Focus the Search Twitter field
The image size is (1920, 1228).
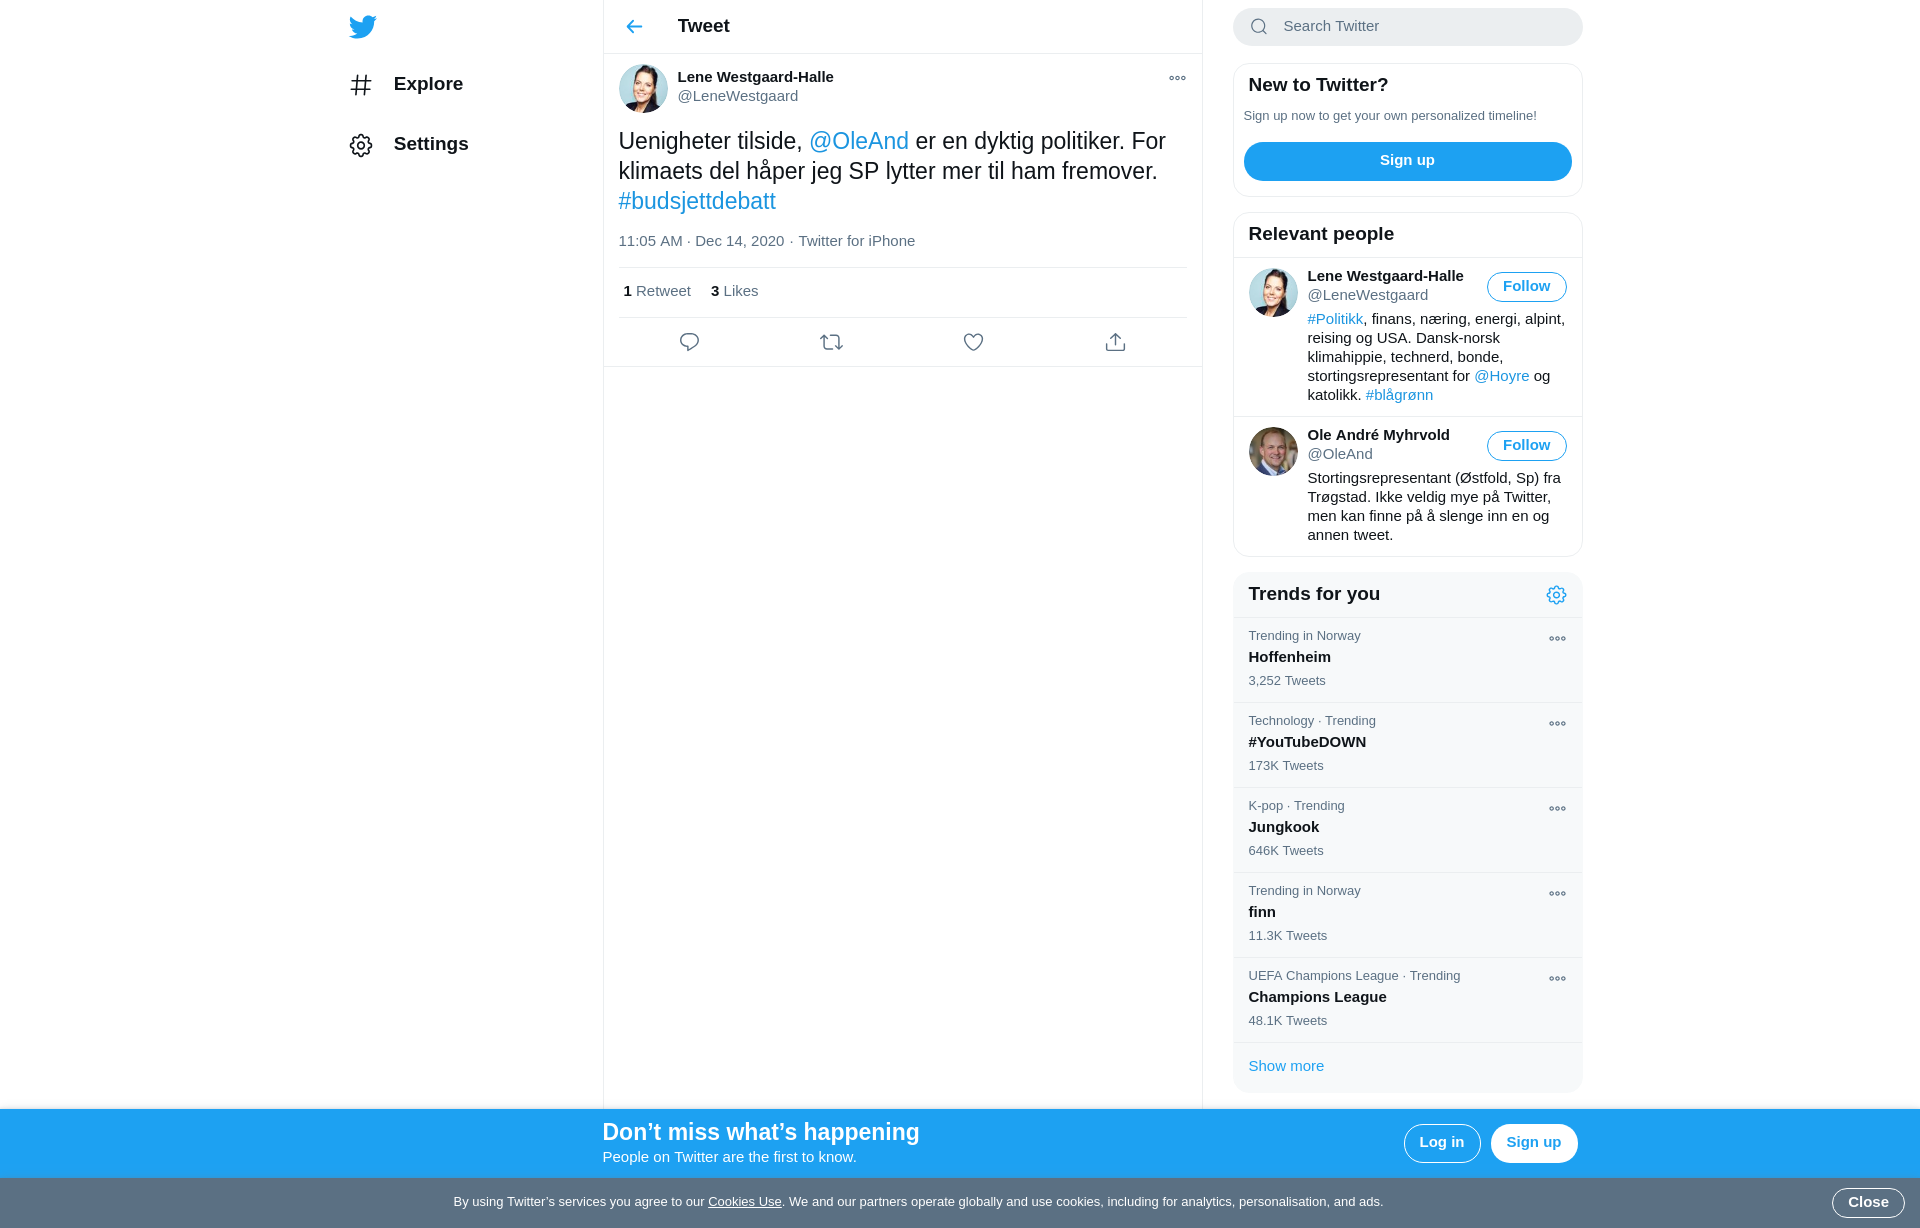(x=1407, y=27)
